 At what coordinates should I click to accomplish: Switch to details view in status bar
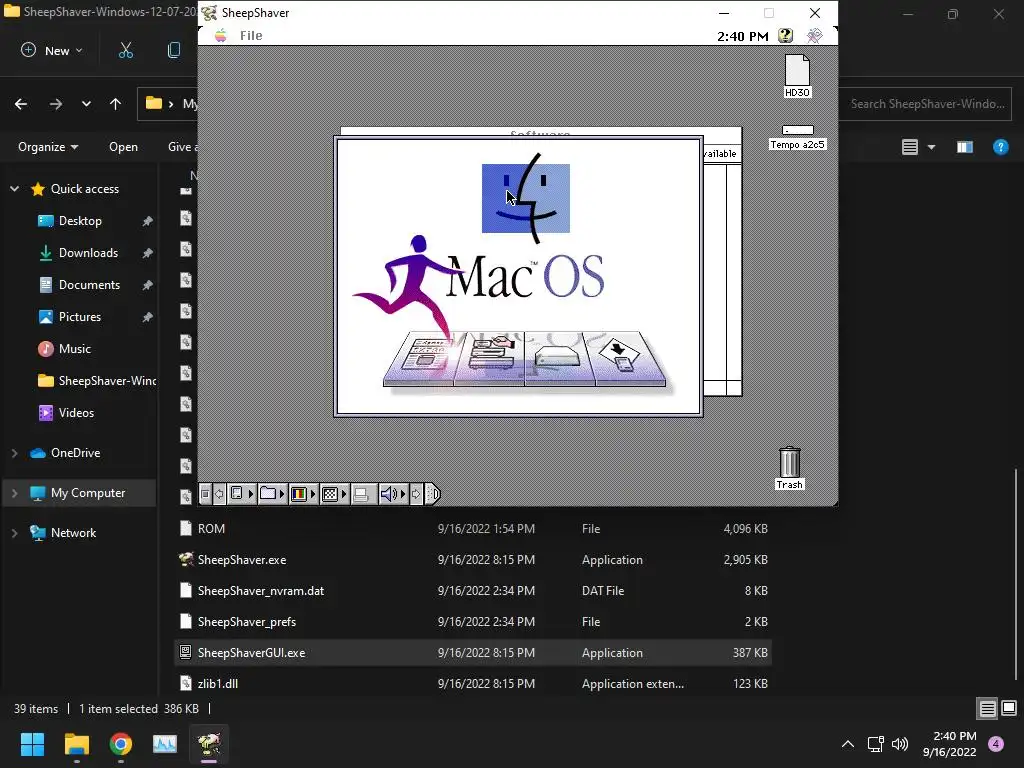click(987, 709)
